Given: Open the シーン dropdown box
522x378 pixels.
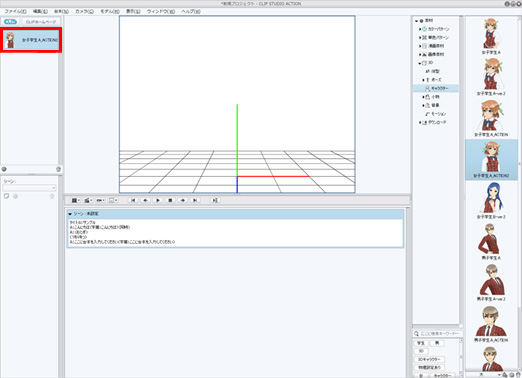Looking at the screenshot, I should point(30,188).
